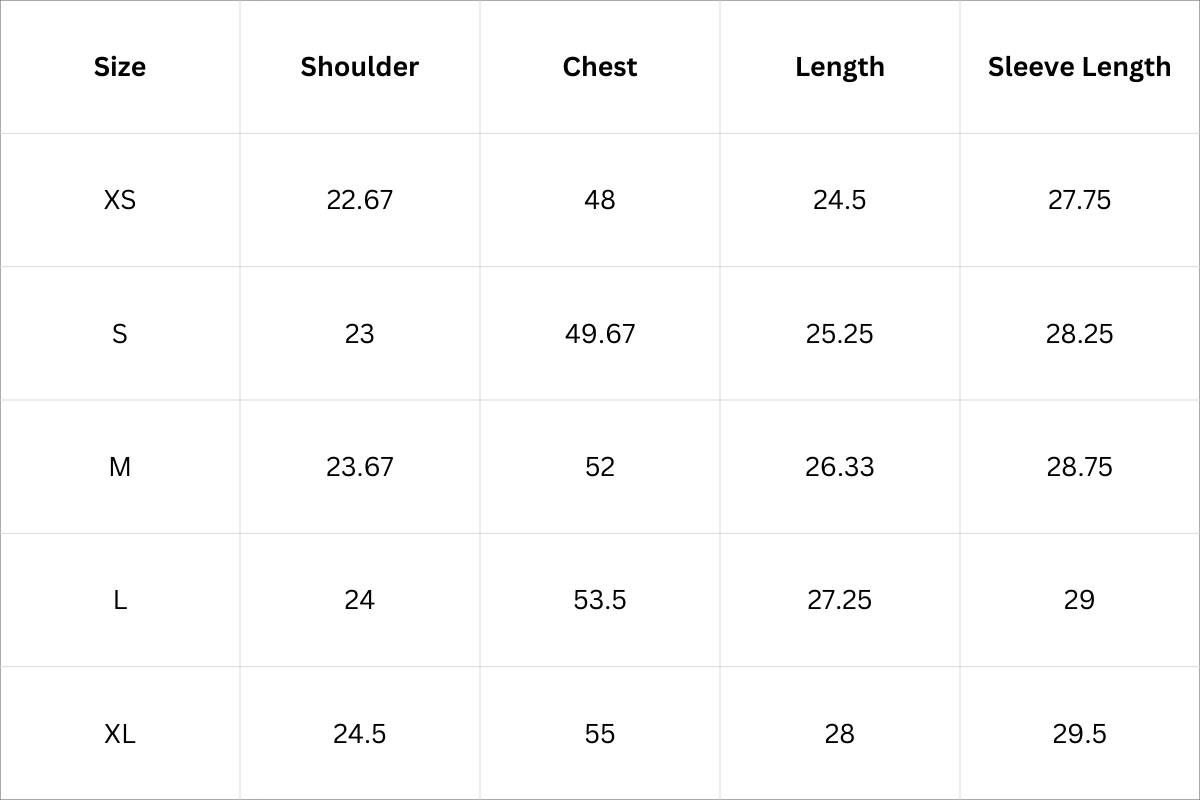Click the XS shoulder value 22.67
The height and width of the screenshot is (800, 1200).
pyautogui.click(x=360, y=200)
